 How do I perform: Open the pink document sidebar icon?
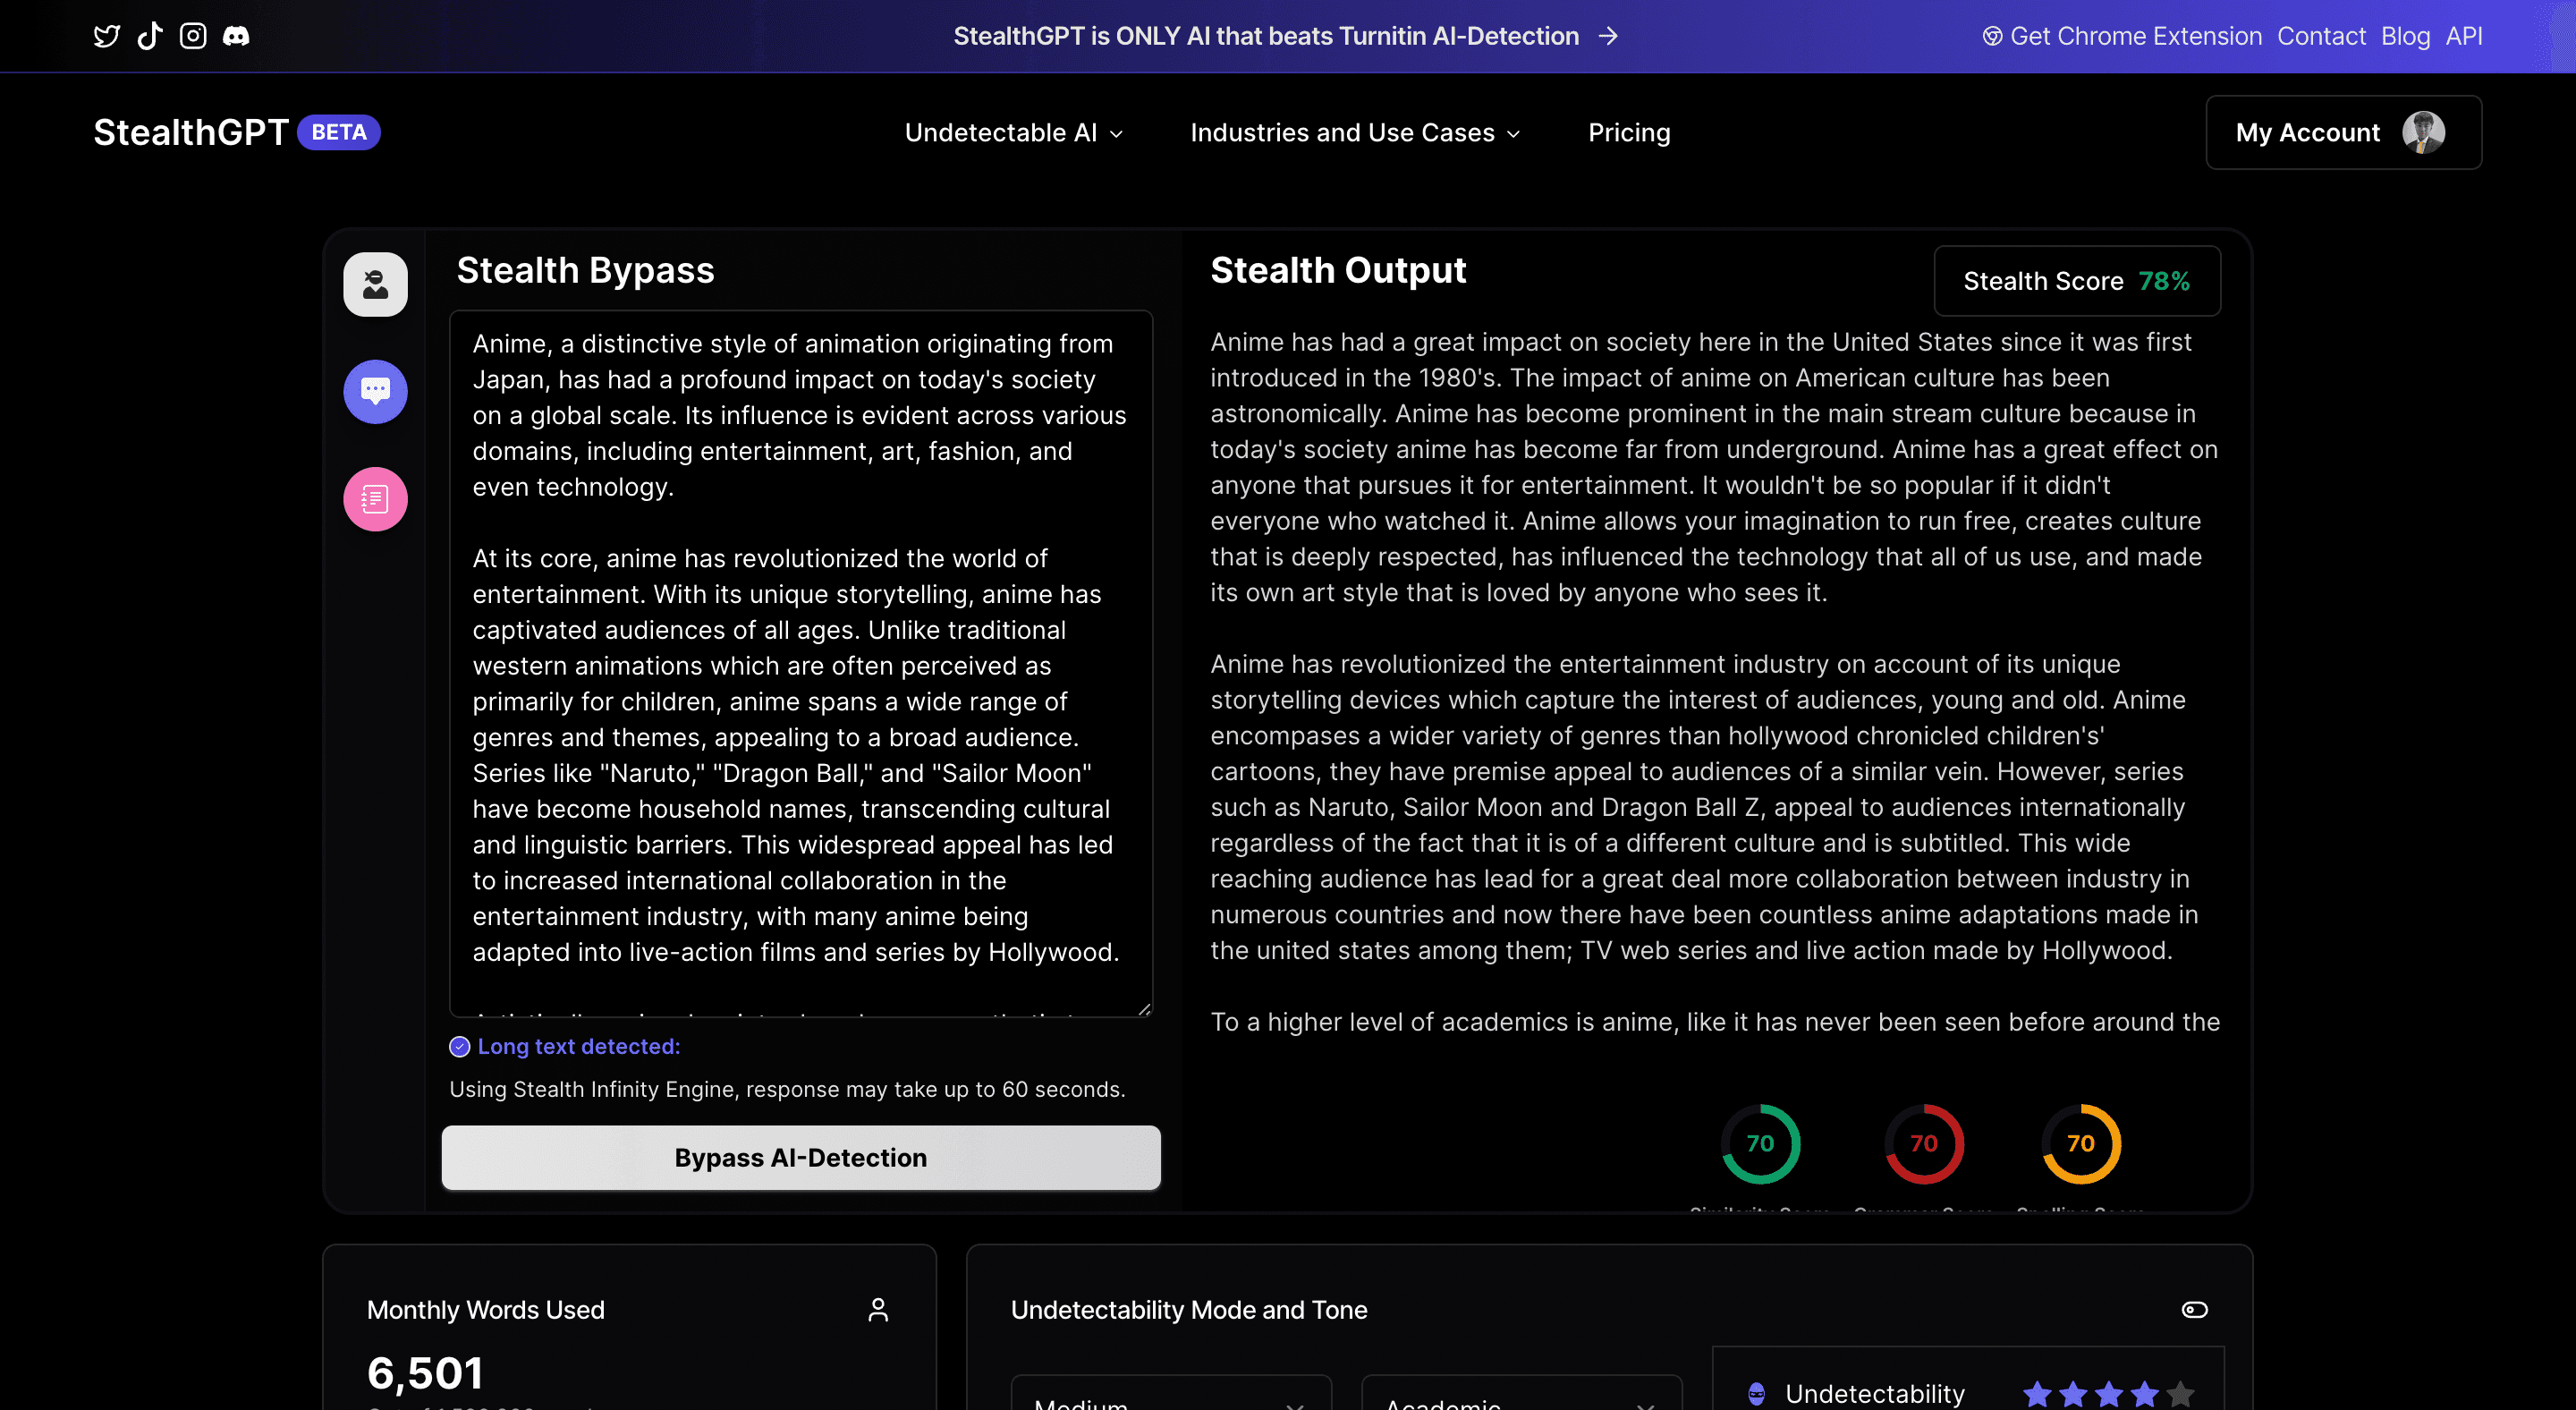click(375, 499)
